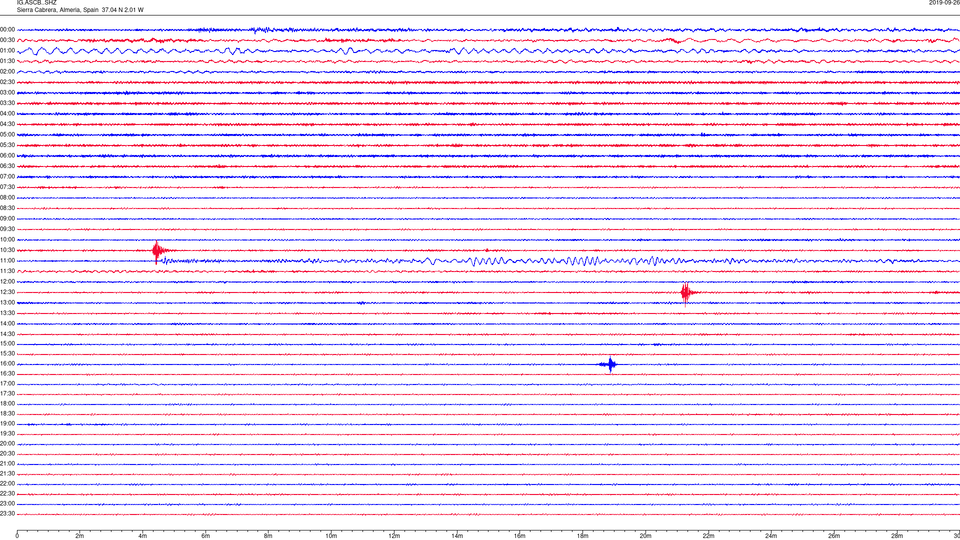This screenshot has width=960, height=540.
Task: Click the 14m tick label on minute axis
Action: 457,536
